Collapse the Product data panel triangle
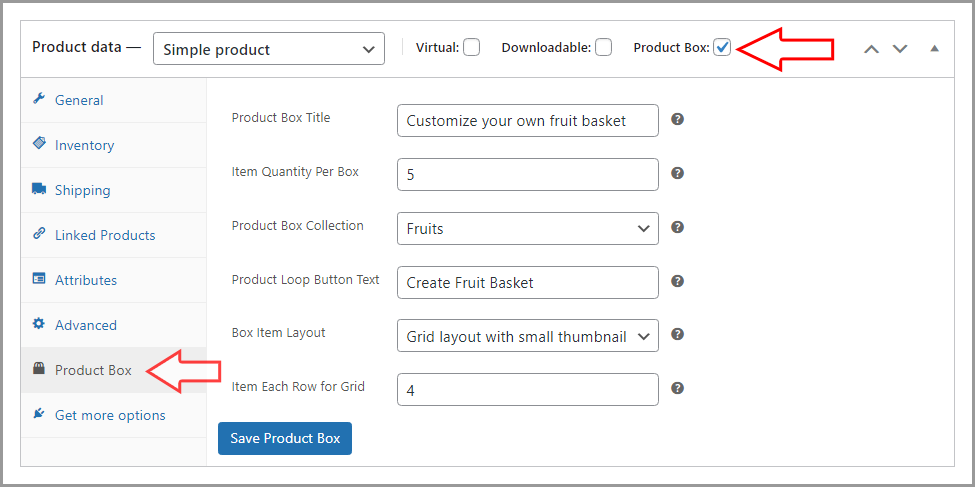This screenshot has height=487, width=975. (934, 48)
